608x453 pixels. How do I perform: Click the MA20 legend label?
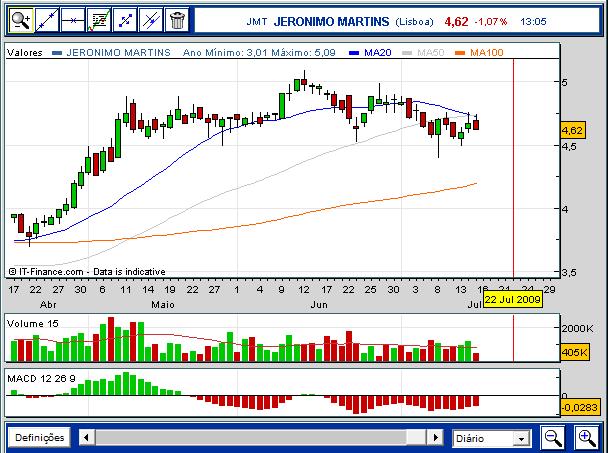click(x=377, y=52)
